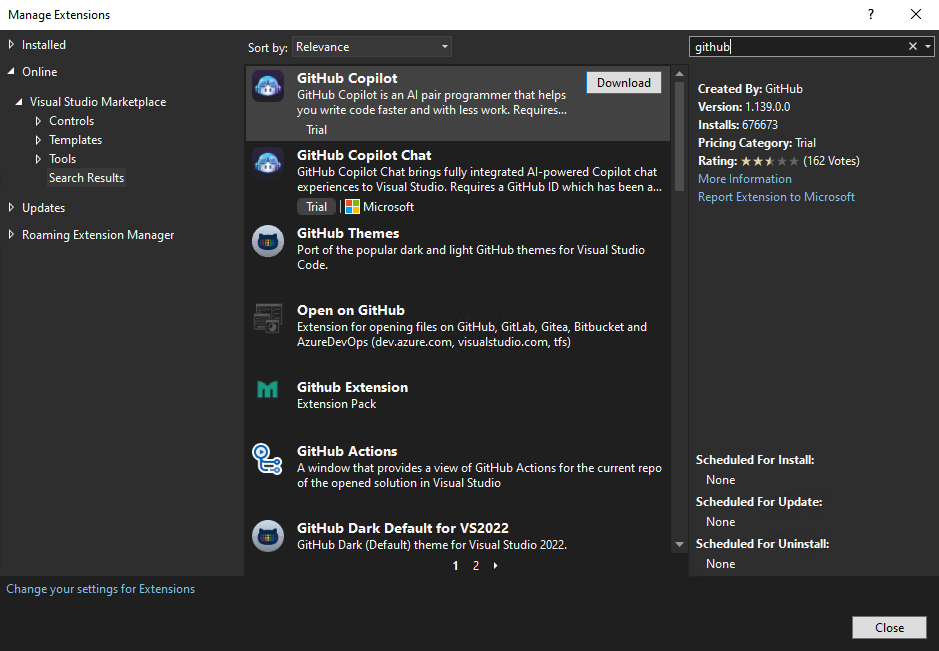Viewport: 939px width, 651px height.
Task: Click the Installs 676673 text
Action: tap(738, 125)
